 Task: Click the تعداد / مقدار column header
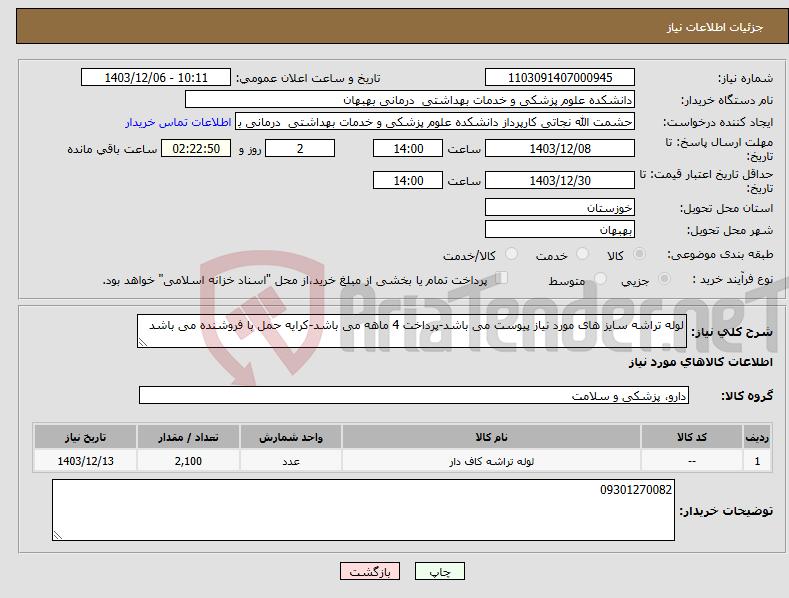[188, 437]
